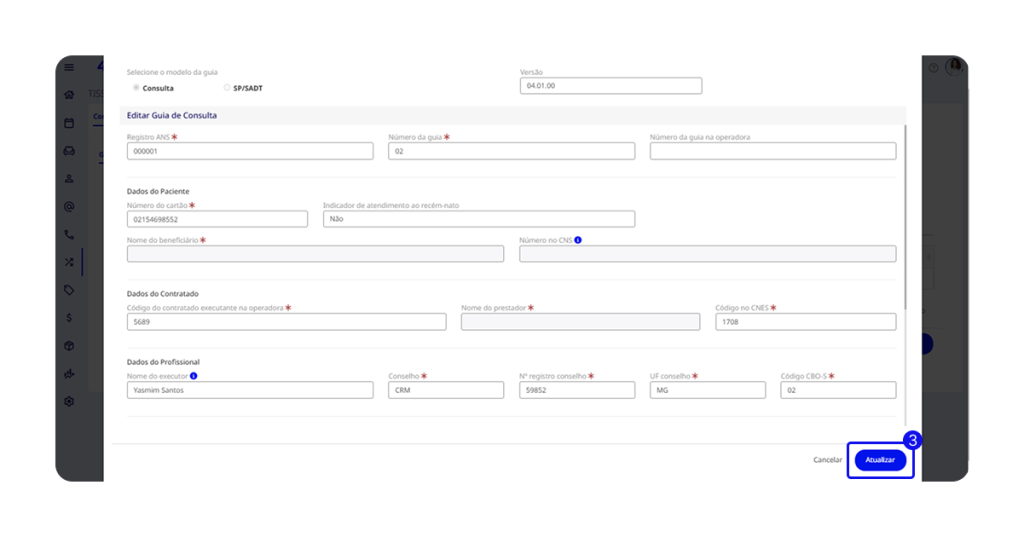The image size is (1024, 537).
Task: Click the info icon beside Nome do executor
Action: click(193, 376)
